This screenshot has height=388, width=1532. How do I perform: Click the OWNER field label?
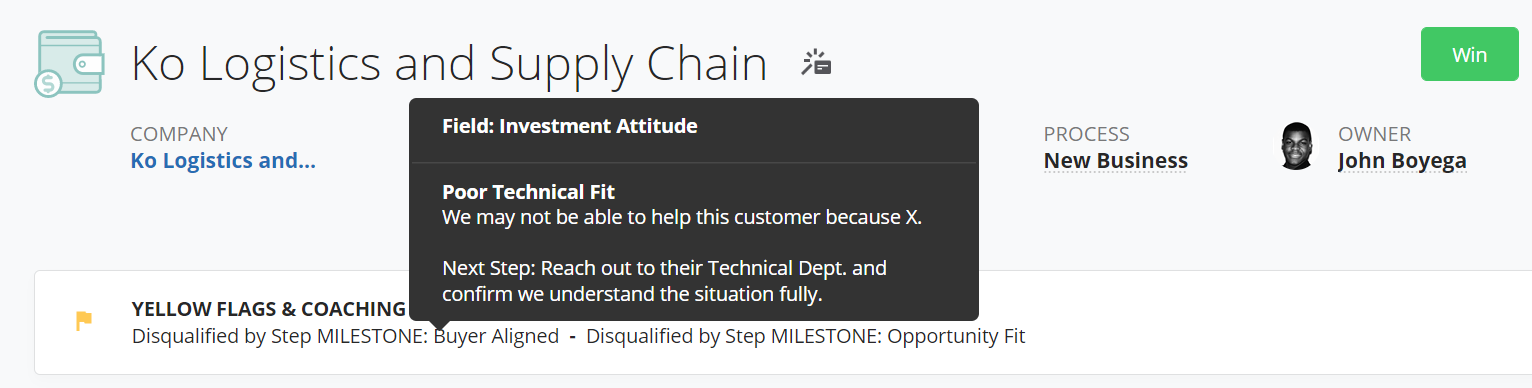tap(1374, 134)
